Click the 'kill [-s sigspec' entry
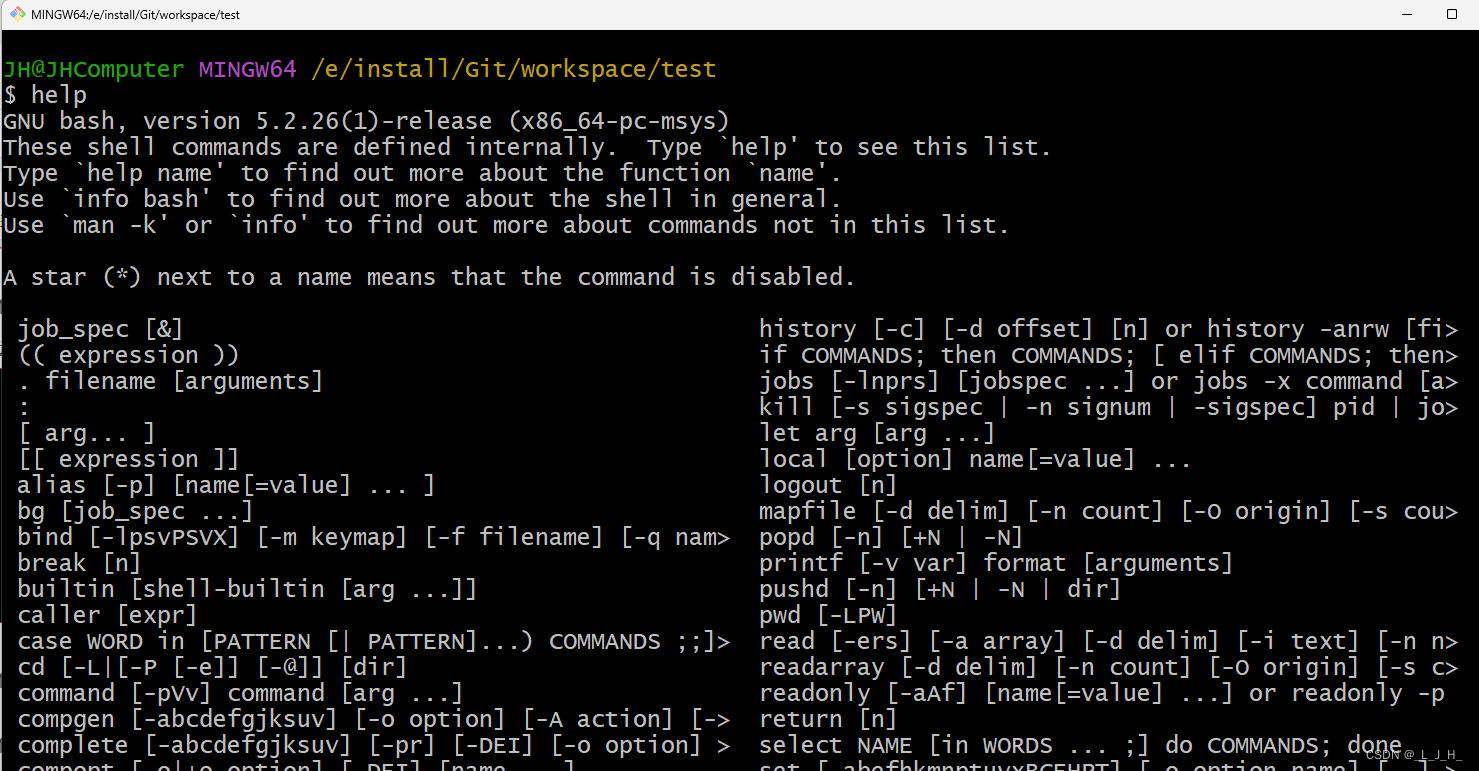 coord(1108,407)
